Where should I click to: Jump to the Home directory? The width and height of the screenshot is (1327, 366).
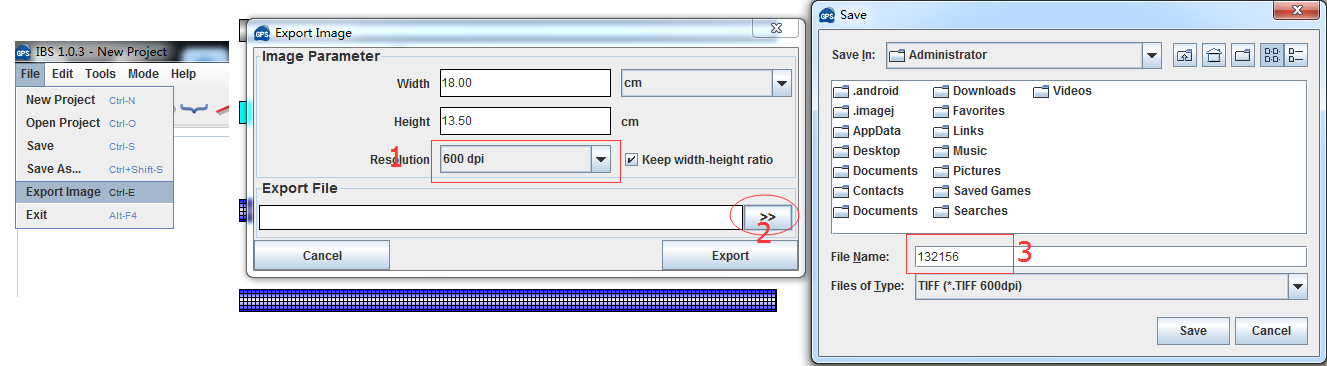click(1214, 55)
